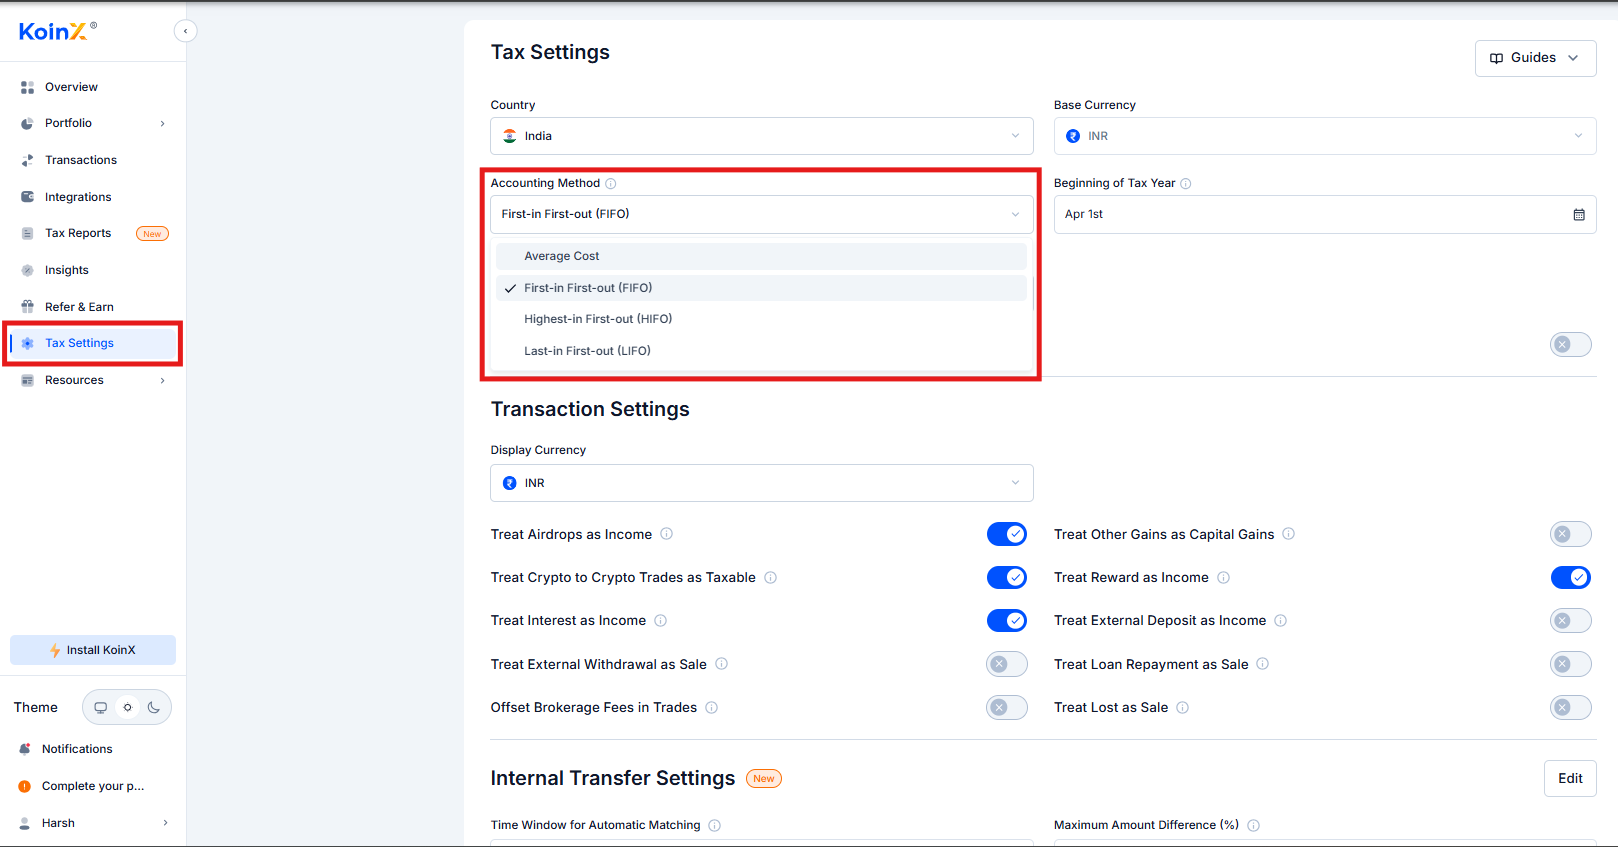Image resolution: width=1618 pixels, height=847 pixels.
Task: Toggle the switch right of the accounting dropdown
Action: [1571, 344]
